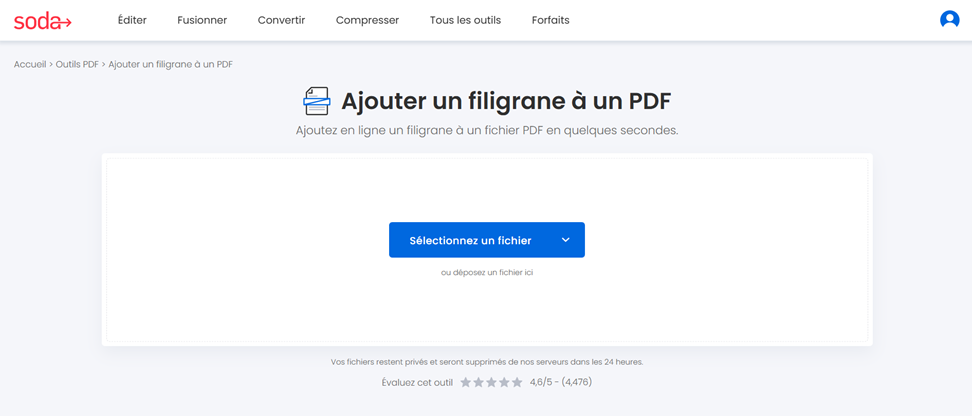The image size is (972, 416).
Task: Click the watermark PDF document icon
Action: pyautogui.click(x=316, y=101)
